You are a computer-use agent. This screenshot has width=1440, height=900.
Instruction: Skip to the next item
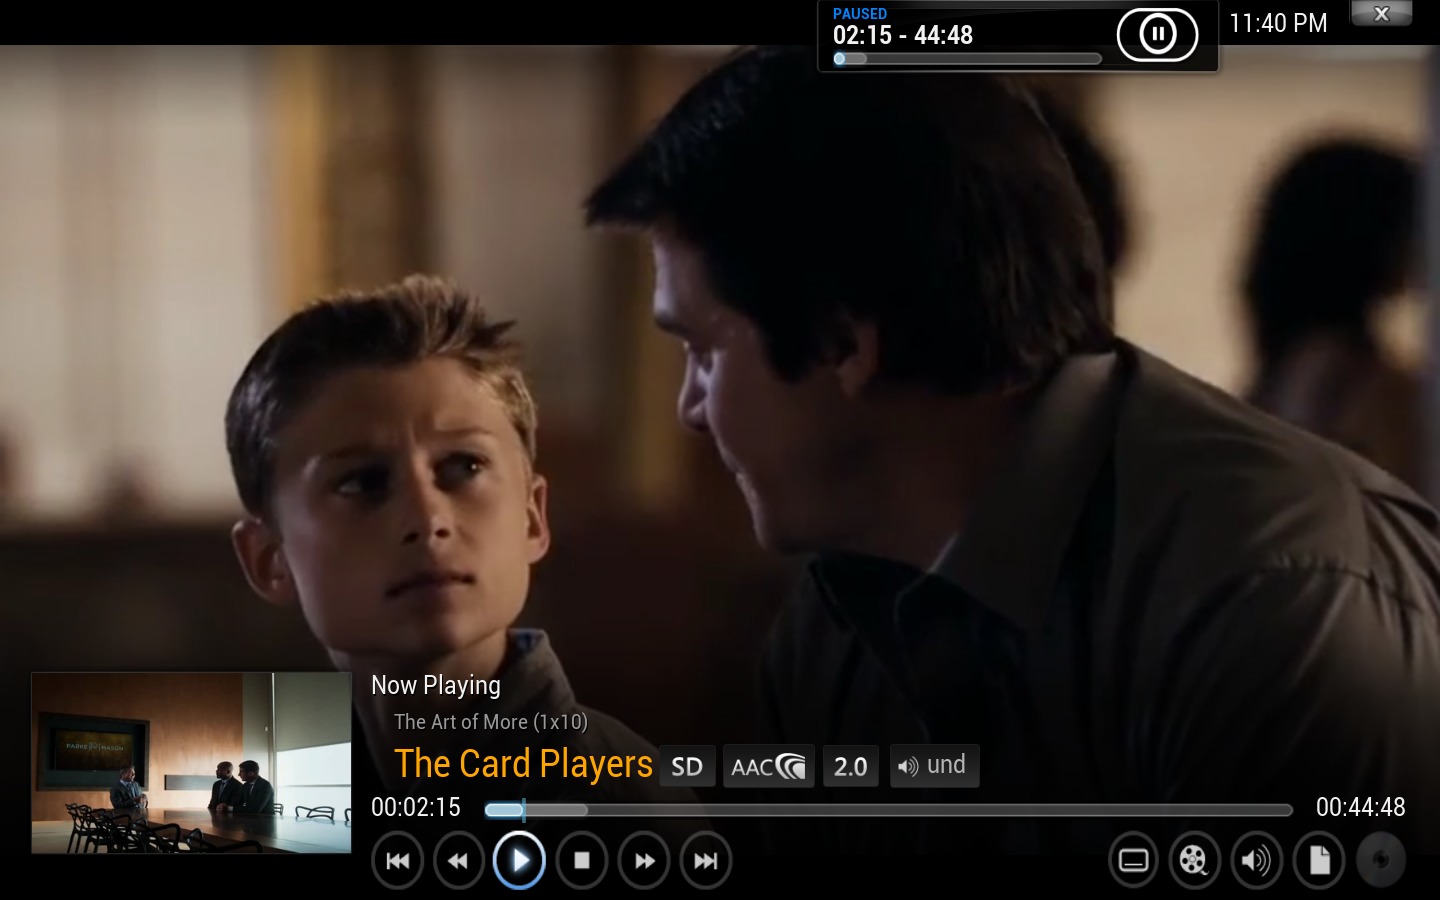tap(706, 860)
